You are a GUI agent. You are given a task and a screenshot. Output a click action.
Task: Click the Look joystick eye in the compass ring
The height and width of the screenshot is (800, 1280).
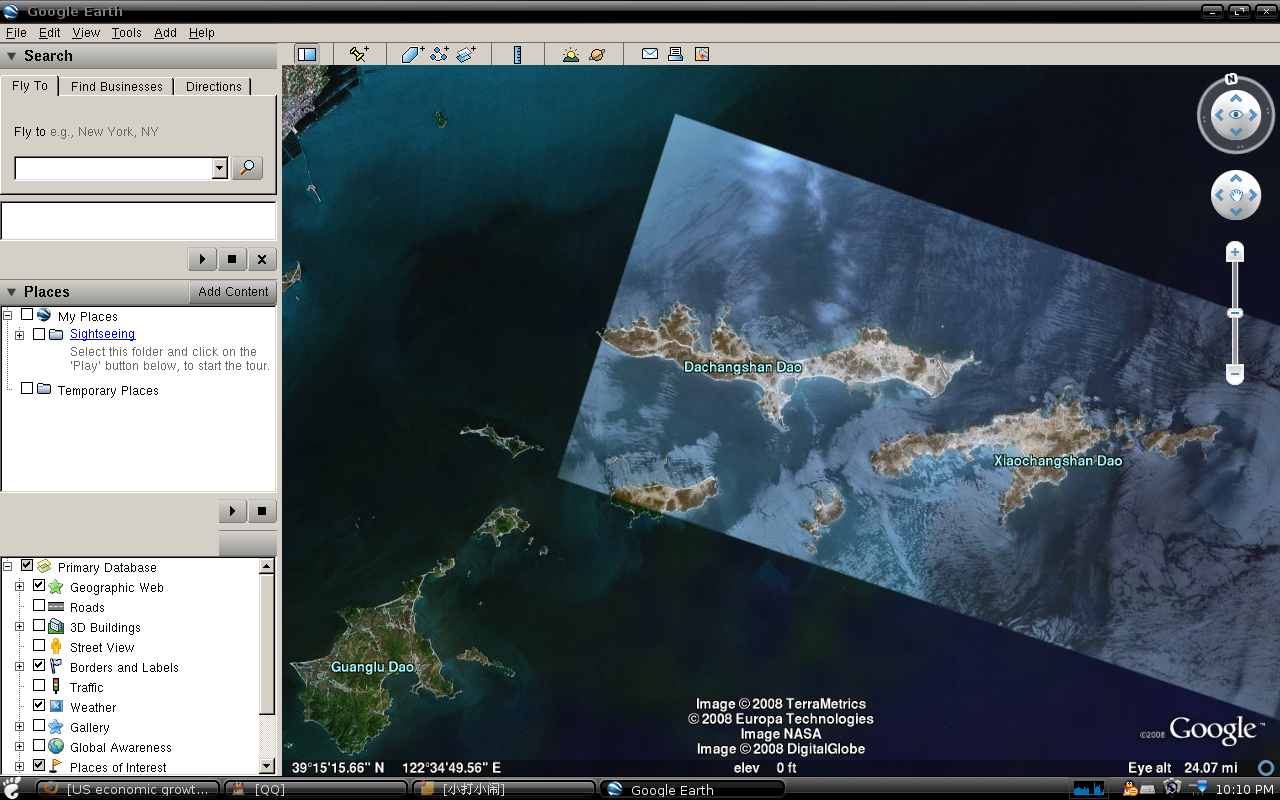1236,115
